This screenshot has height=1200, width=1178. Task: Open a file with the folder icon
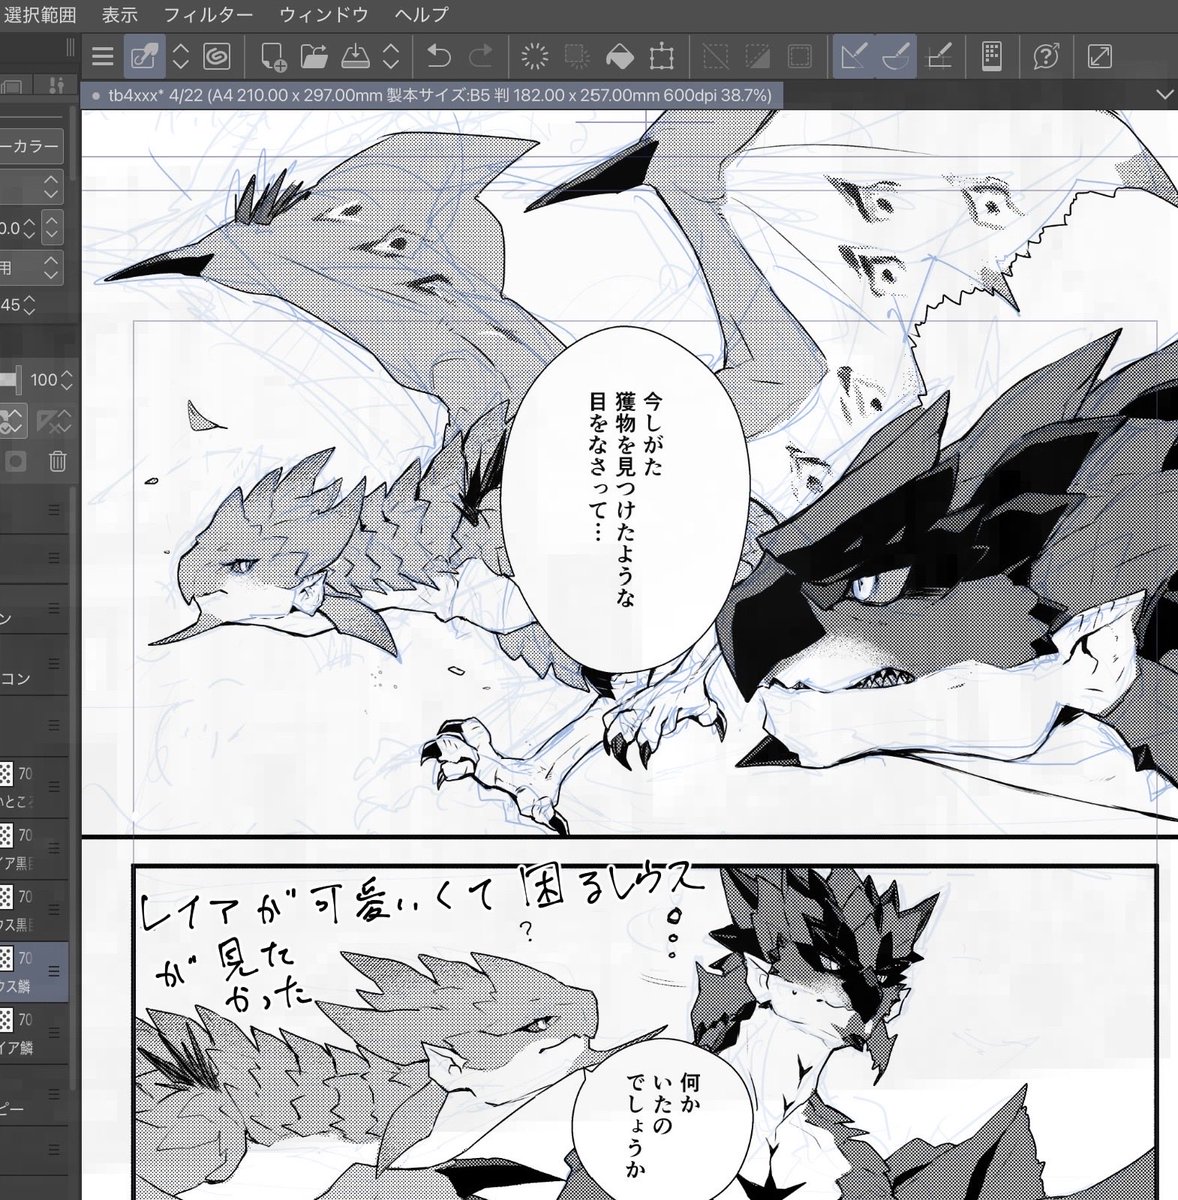pos(314,56)
